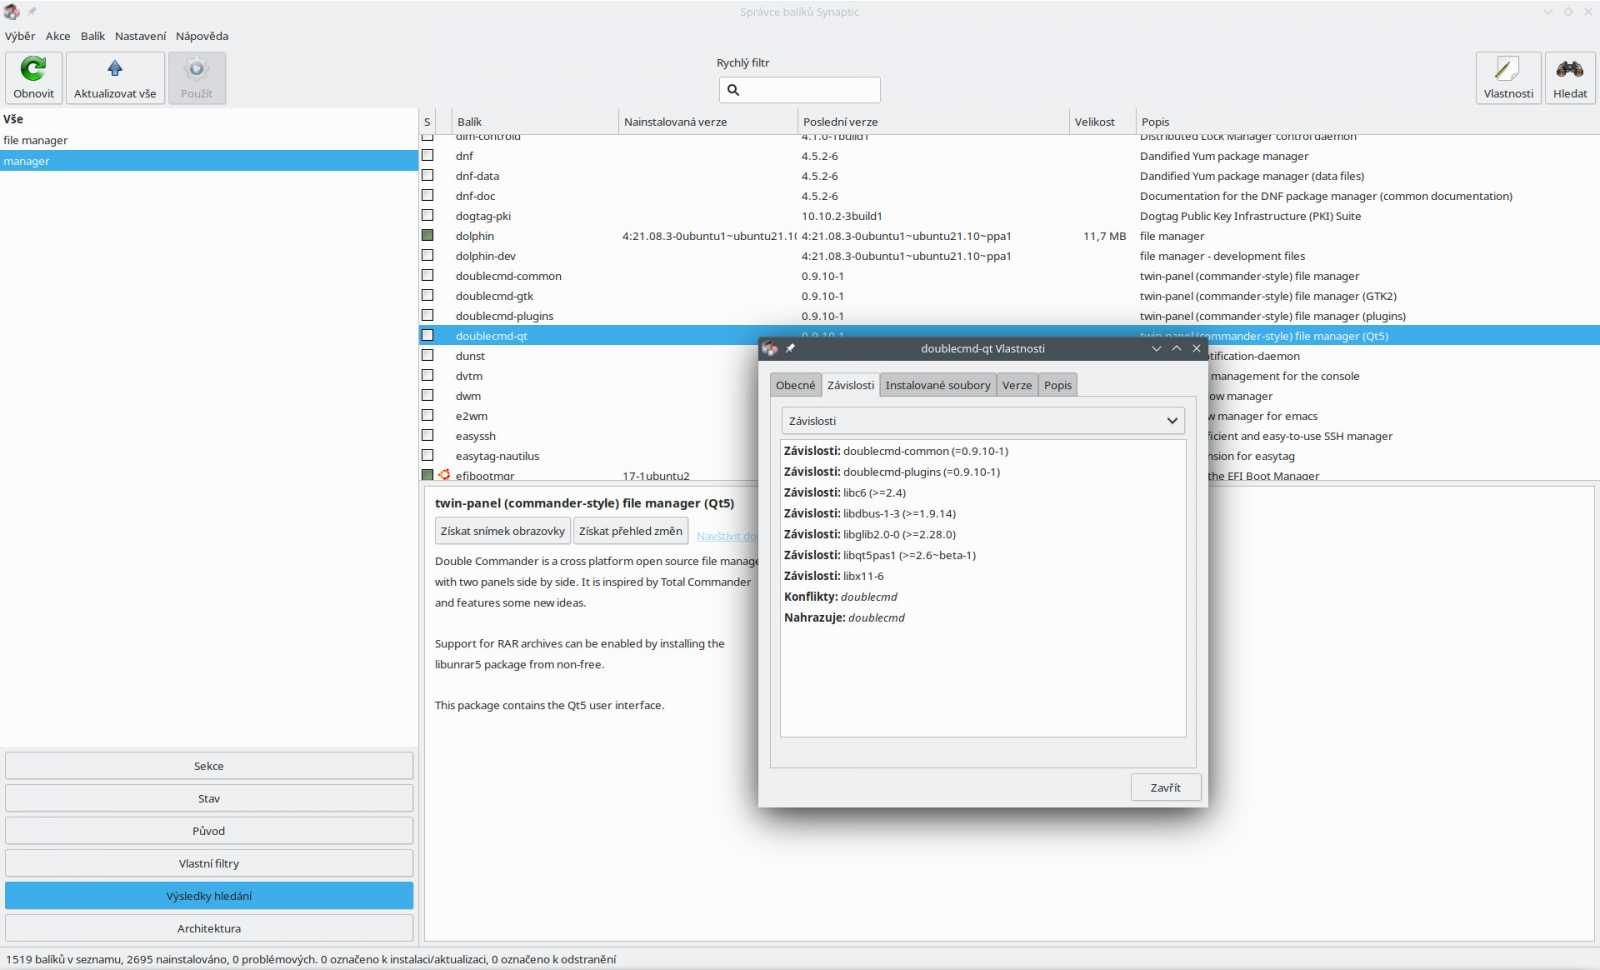
Task: Click the Sekce filter button
Action: coord(209,766)
